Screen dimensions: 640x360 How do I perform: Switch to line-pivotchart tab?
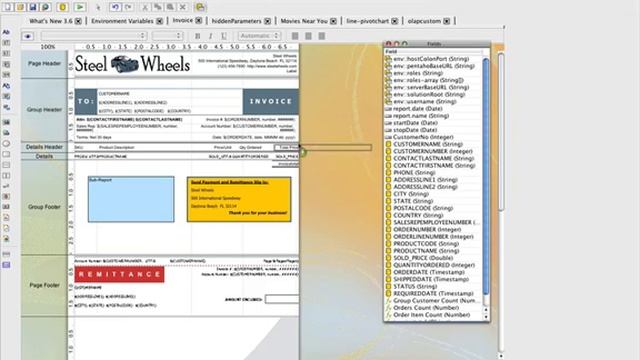pos(367,21)
